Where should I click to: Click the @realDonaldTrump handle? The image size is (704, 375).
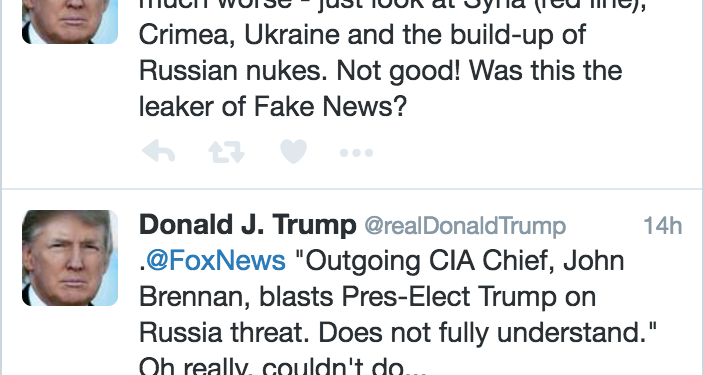[465, 226]
